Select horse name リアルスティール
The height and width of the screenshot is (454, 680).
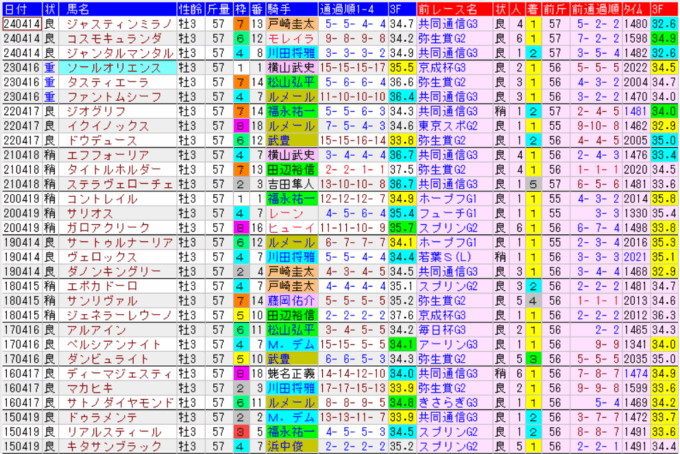[x=114, y=432]
